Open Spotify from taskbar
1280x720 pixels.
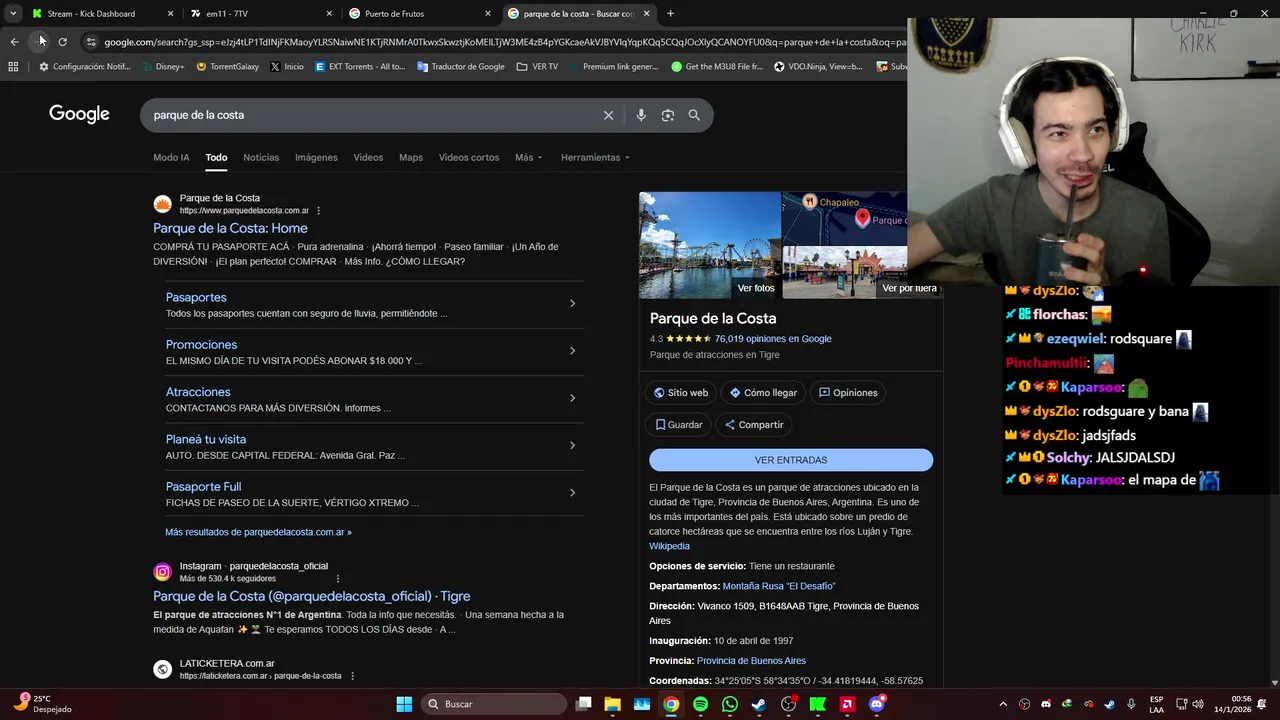pyautogui.click(x=700, y=704)
